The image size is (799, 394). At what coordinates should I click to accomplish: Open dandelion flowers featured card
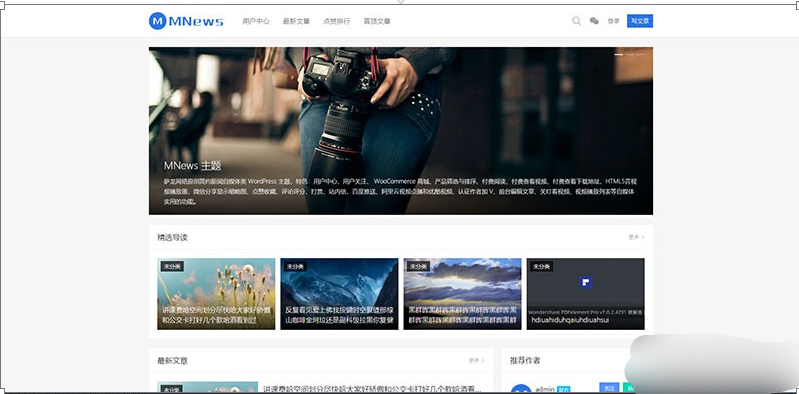(216, 294)
